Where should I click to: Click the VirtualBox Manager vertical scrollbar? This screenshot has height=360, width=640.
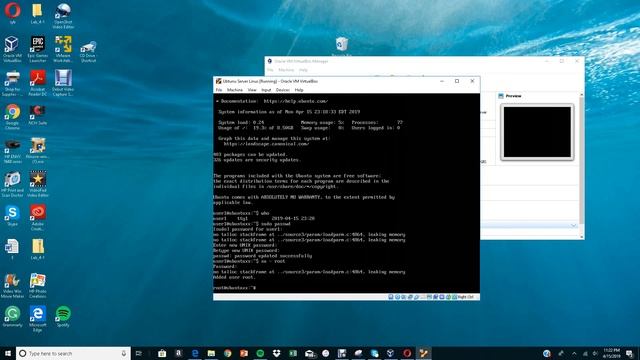582,163
